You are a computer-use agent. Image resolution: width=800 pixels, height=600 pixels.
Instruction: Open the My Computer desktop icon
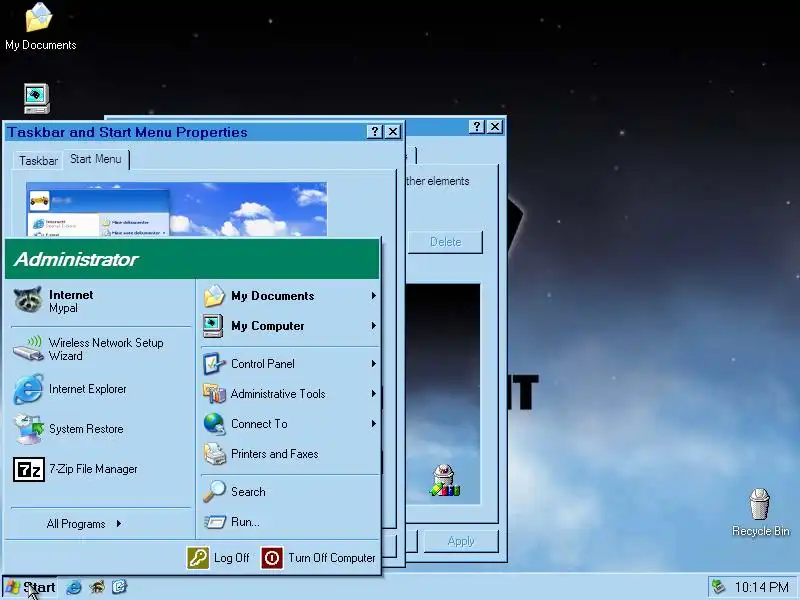point(37,98)
